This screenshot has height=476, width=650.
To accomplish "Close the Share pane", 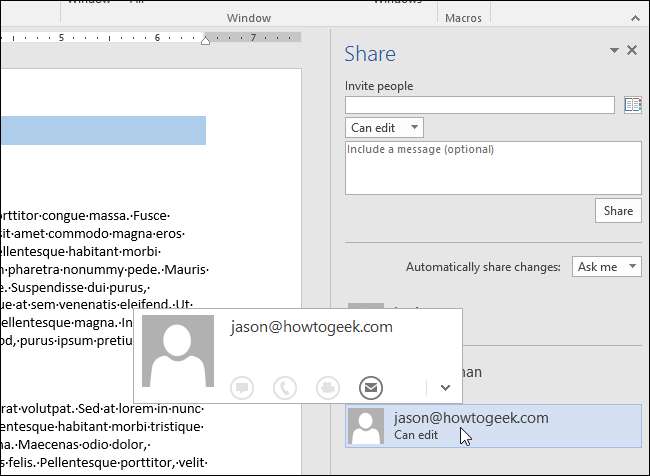I will 632,50.
